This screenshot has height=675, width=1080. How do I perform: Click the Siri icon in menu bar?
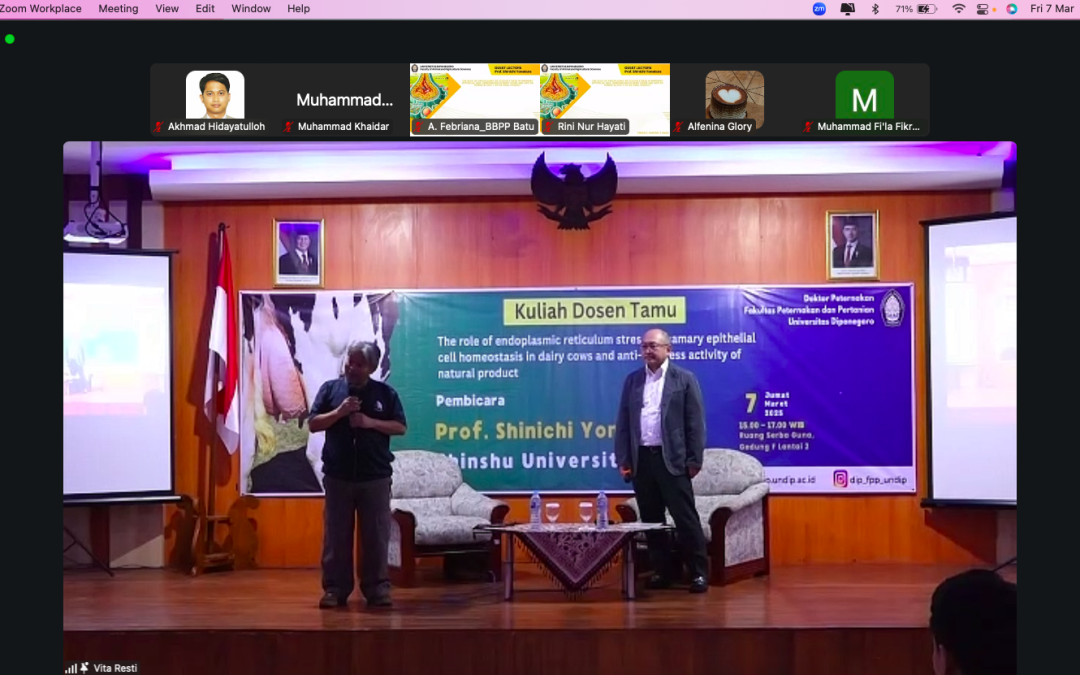(x=1012, y=9)
